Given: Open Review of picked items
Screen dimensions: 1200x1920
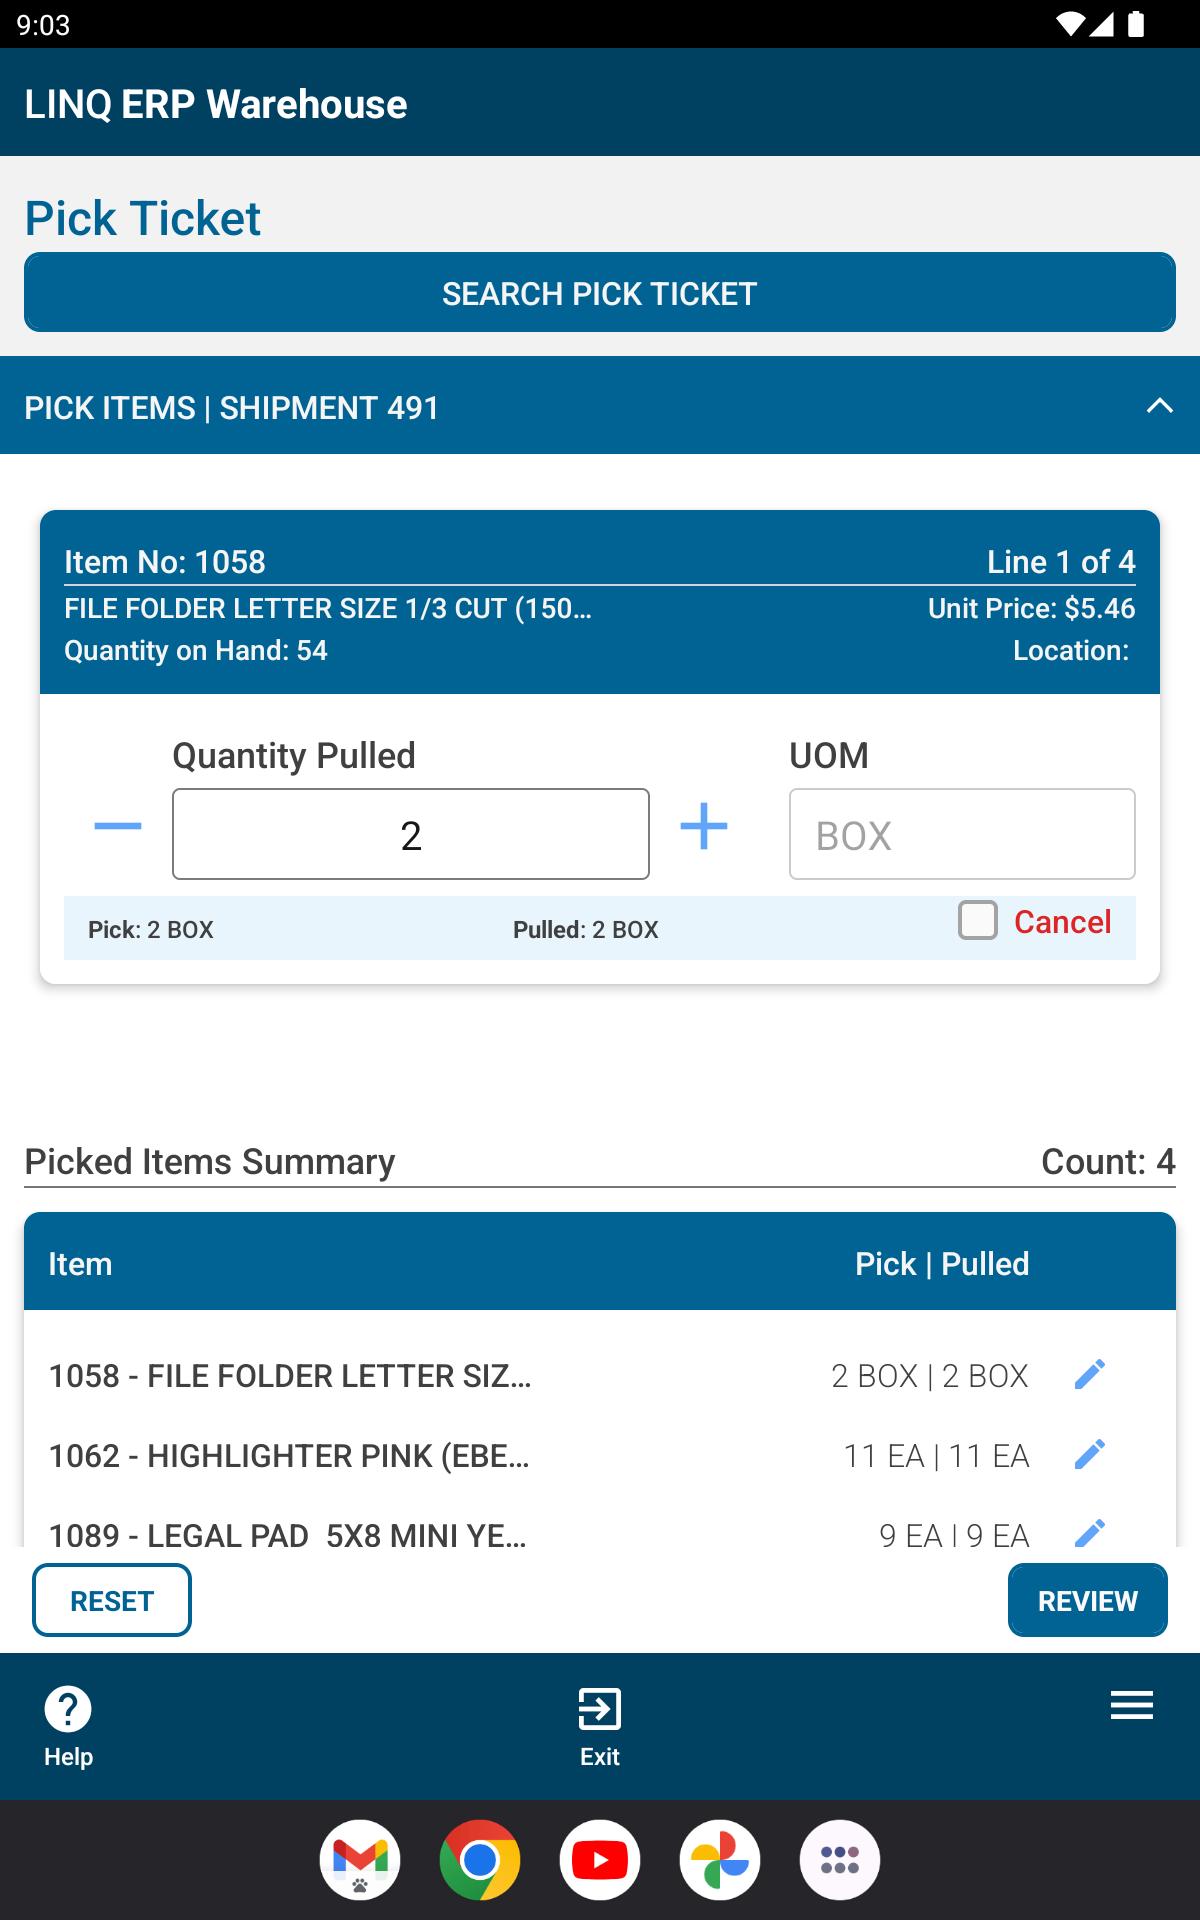Looking at the screenshot, I should (x=1088, y=1600).
